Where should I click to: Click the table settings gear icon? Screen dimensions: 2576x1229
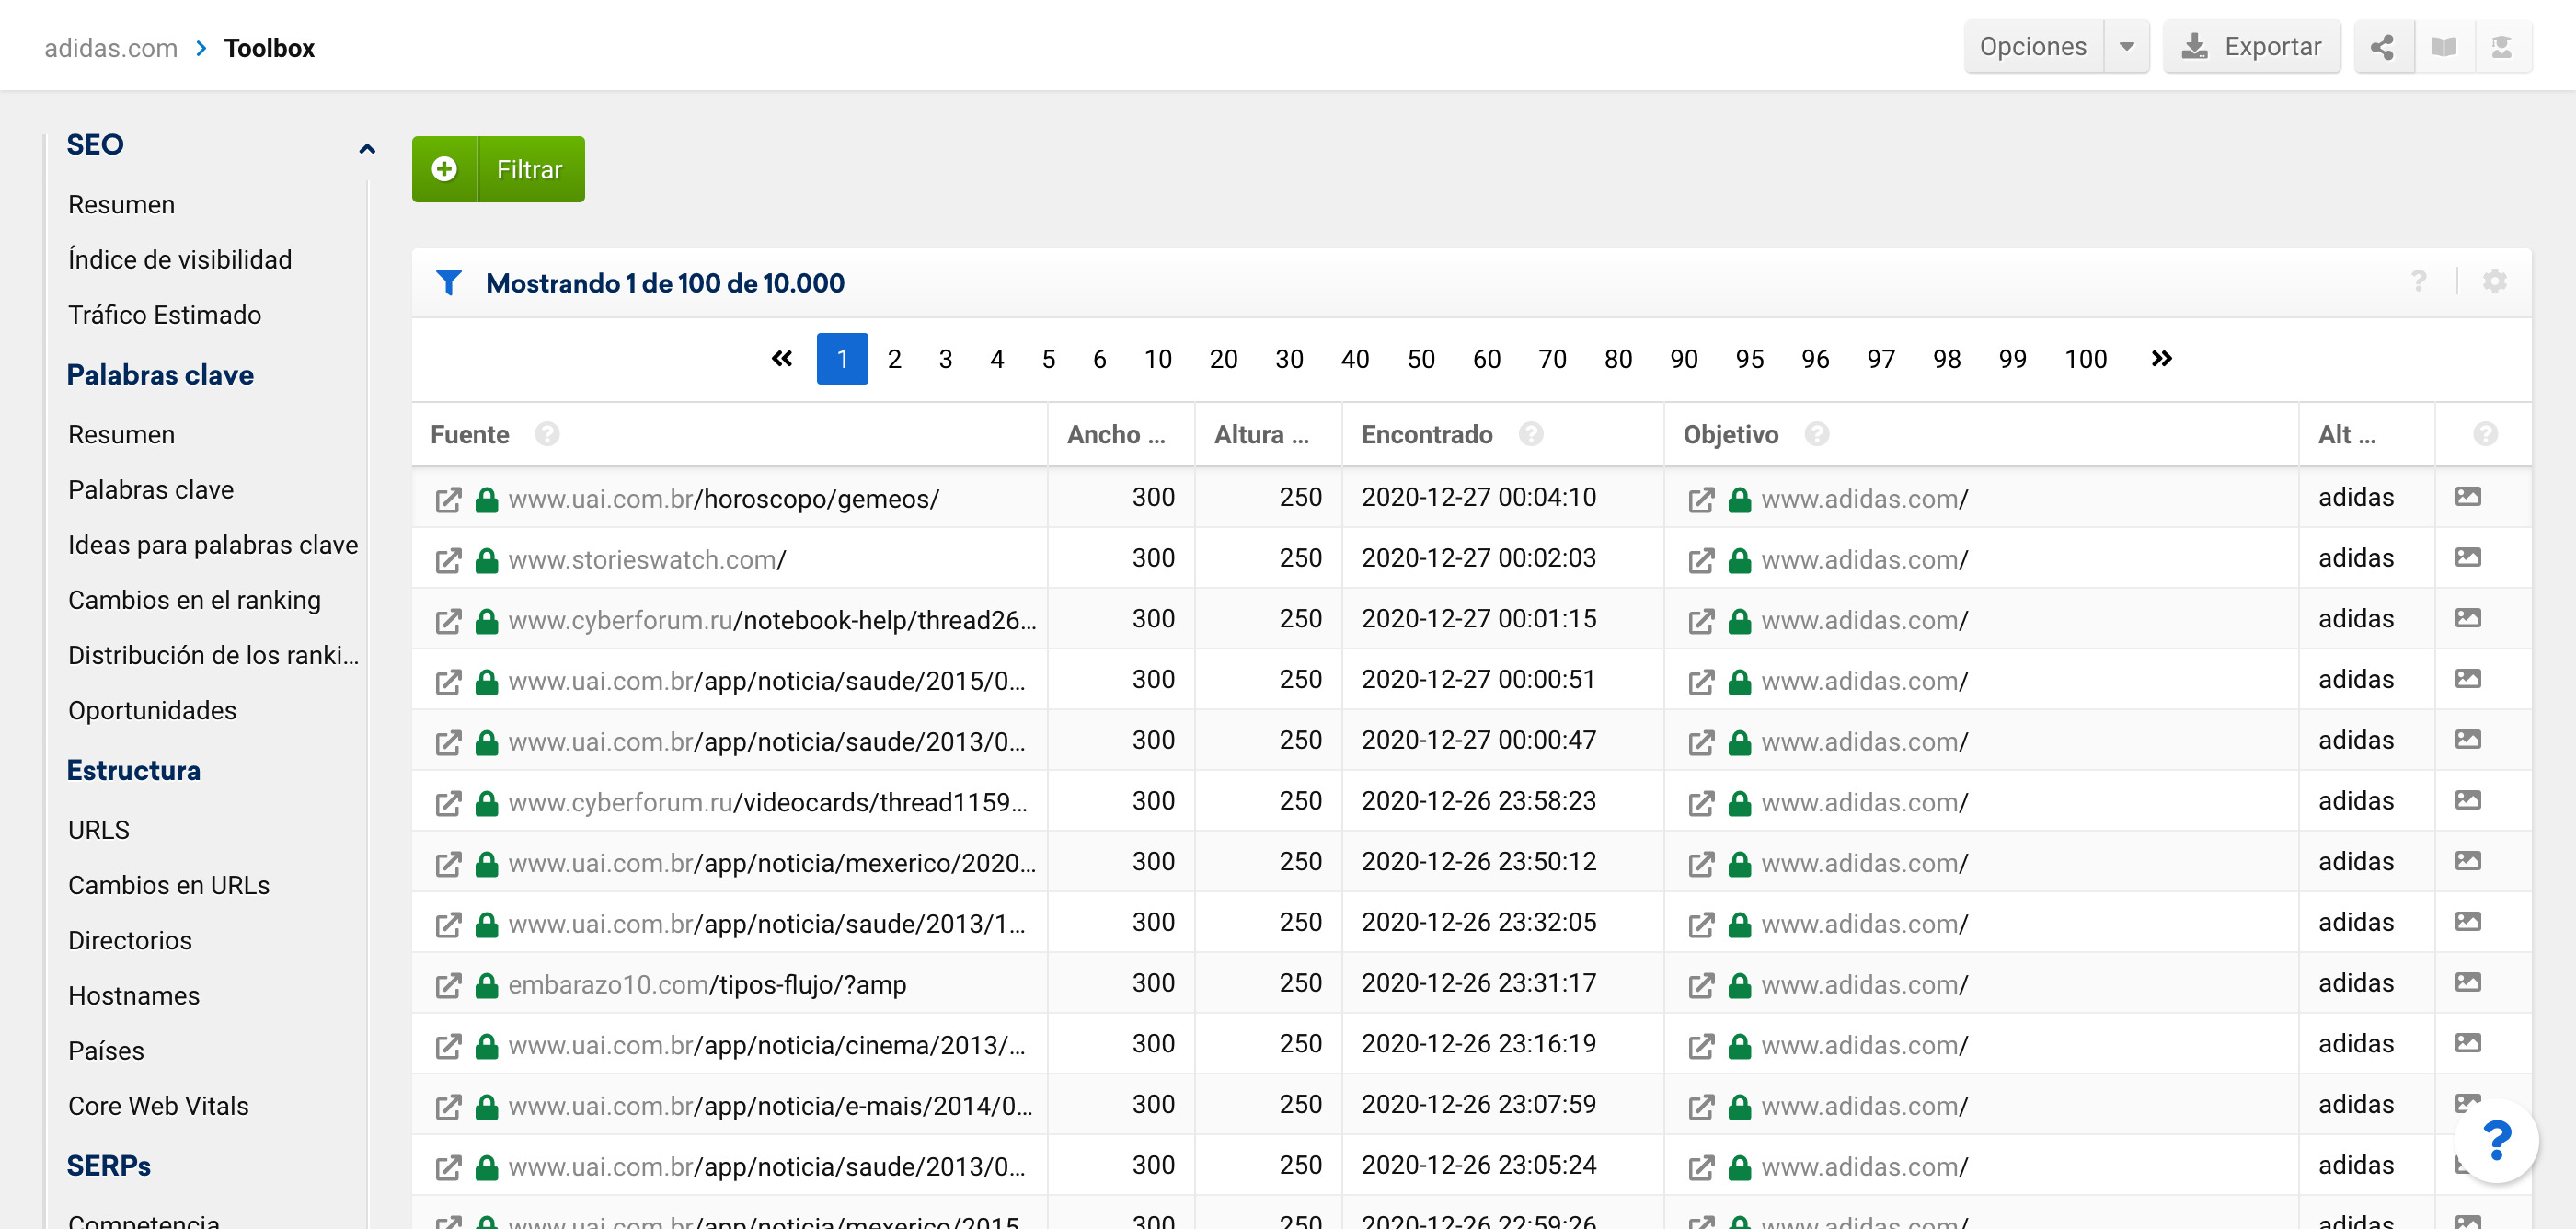pos(2494,282)
